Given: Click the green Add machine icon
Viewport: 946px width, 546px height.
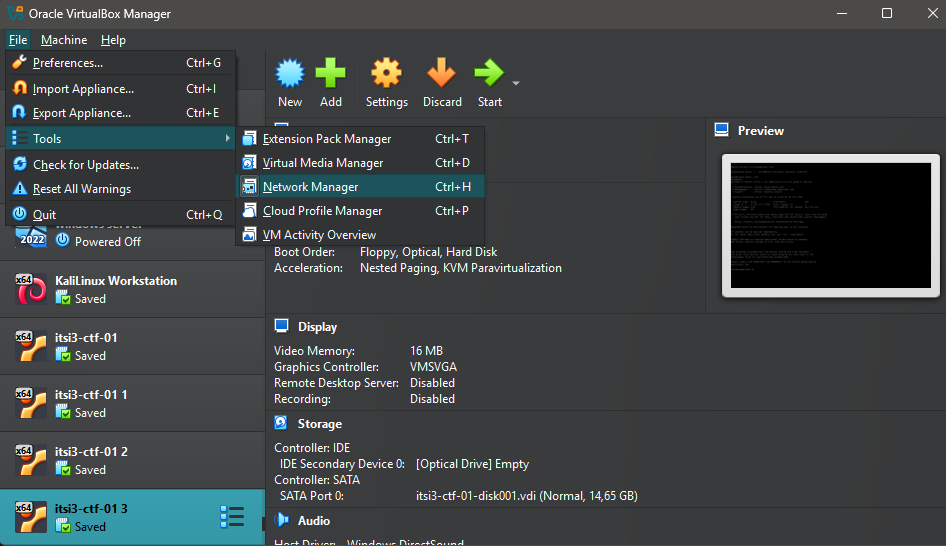Looking at the screenshot, I should click(331, 73).
